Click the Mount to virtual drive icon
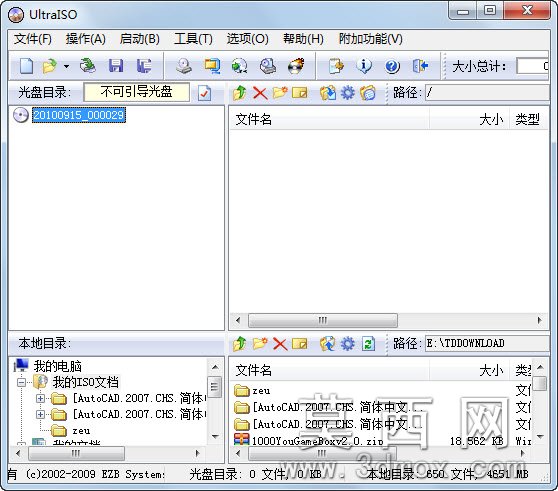Image resolution: width=558 pixels, height=491 pixels. (240, 66)
